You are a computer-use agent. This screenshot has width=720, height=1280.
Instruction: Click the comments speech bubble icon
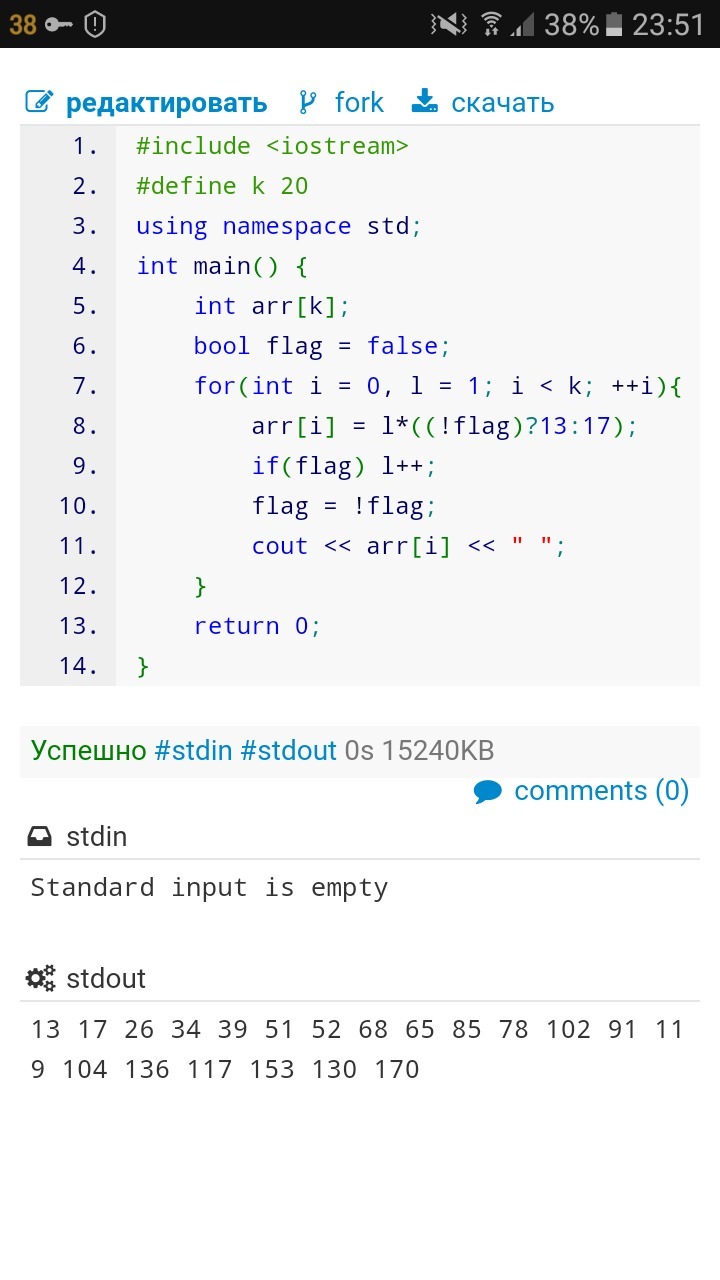pos(488,792)
